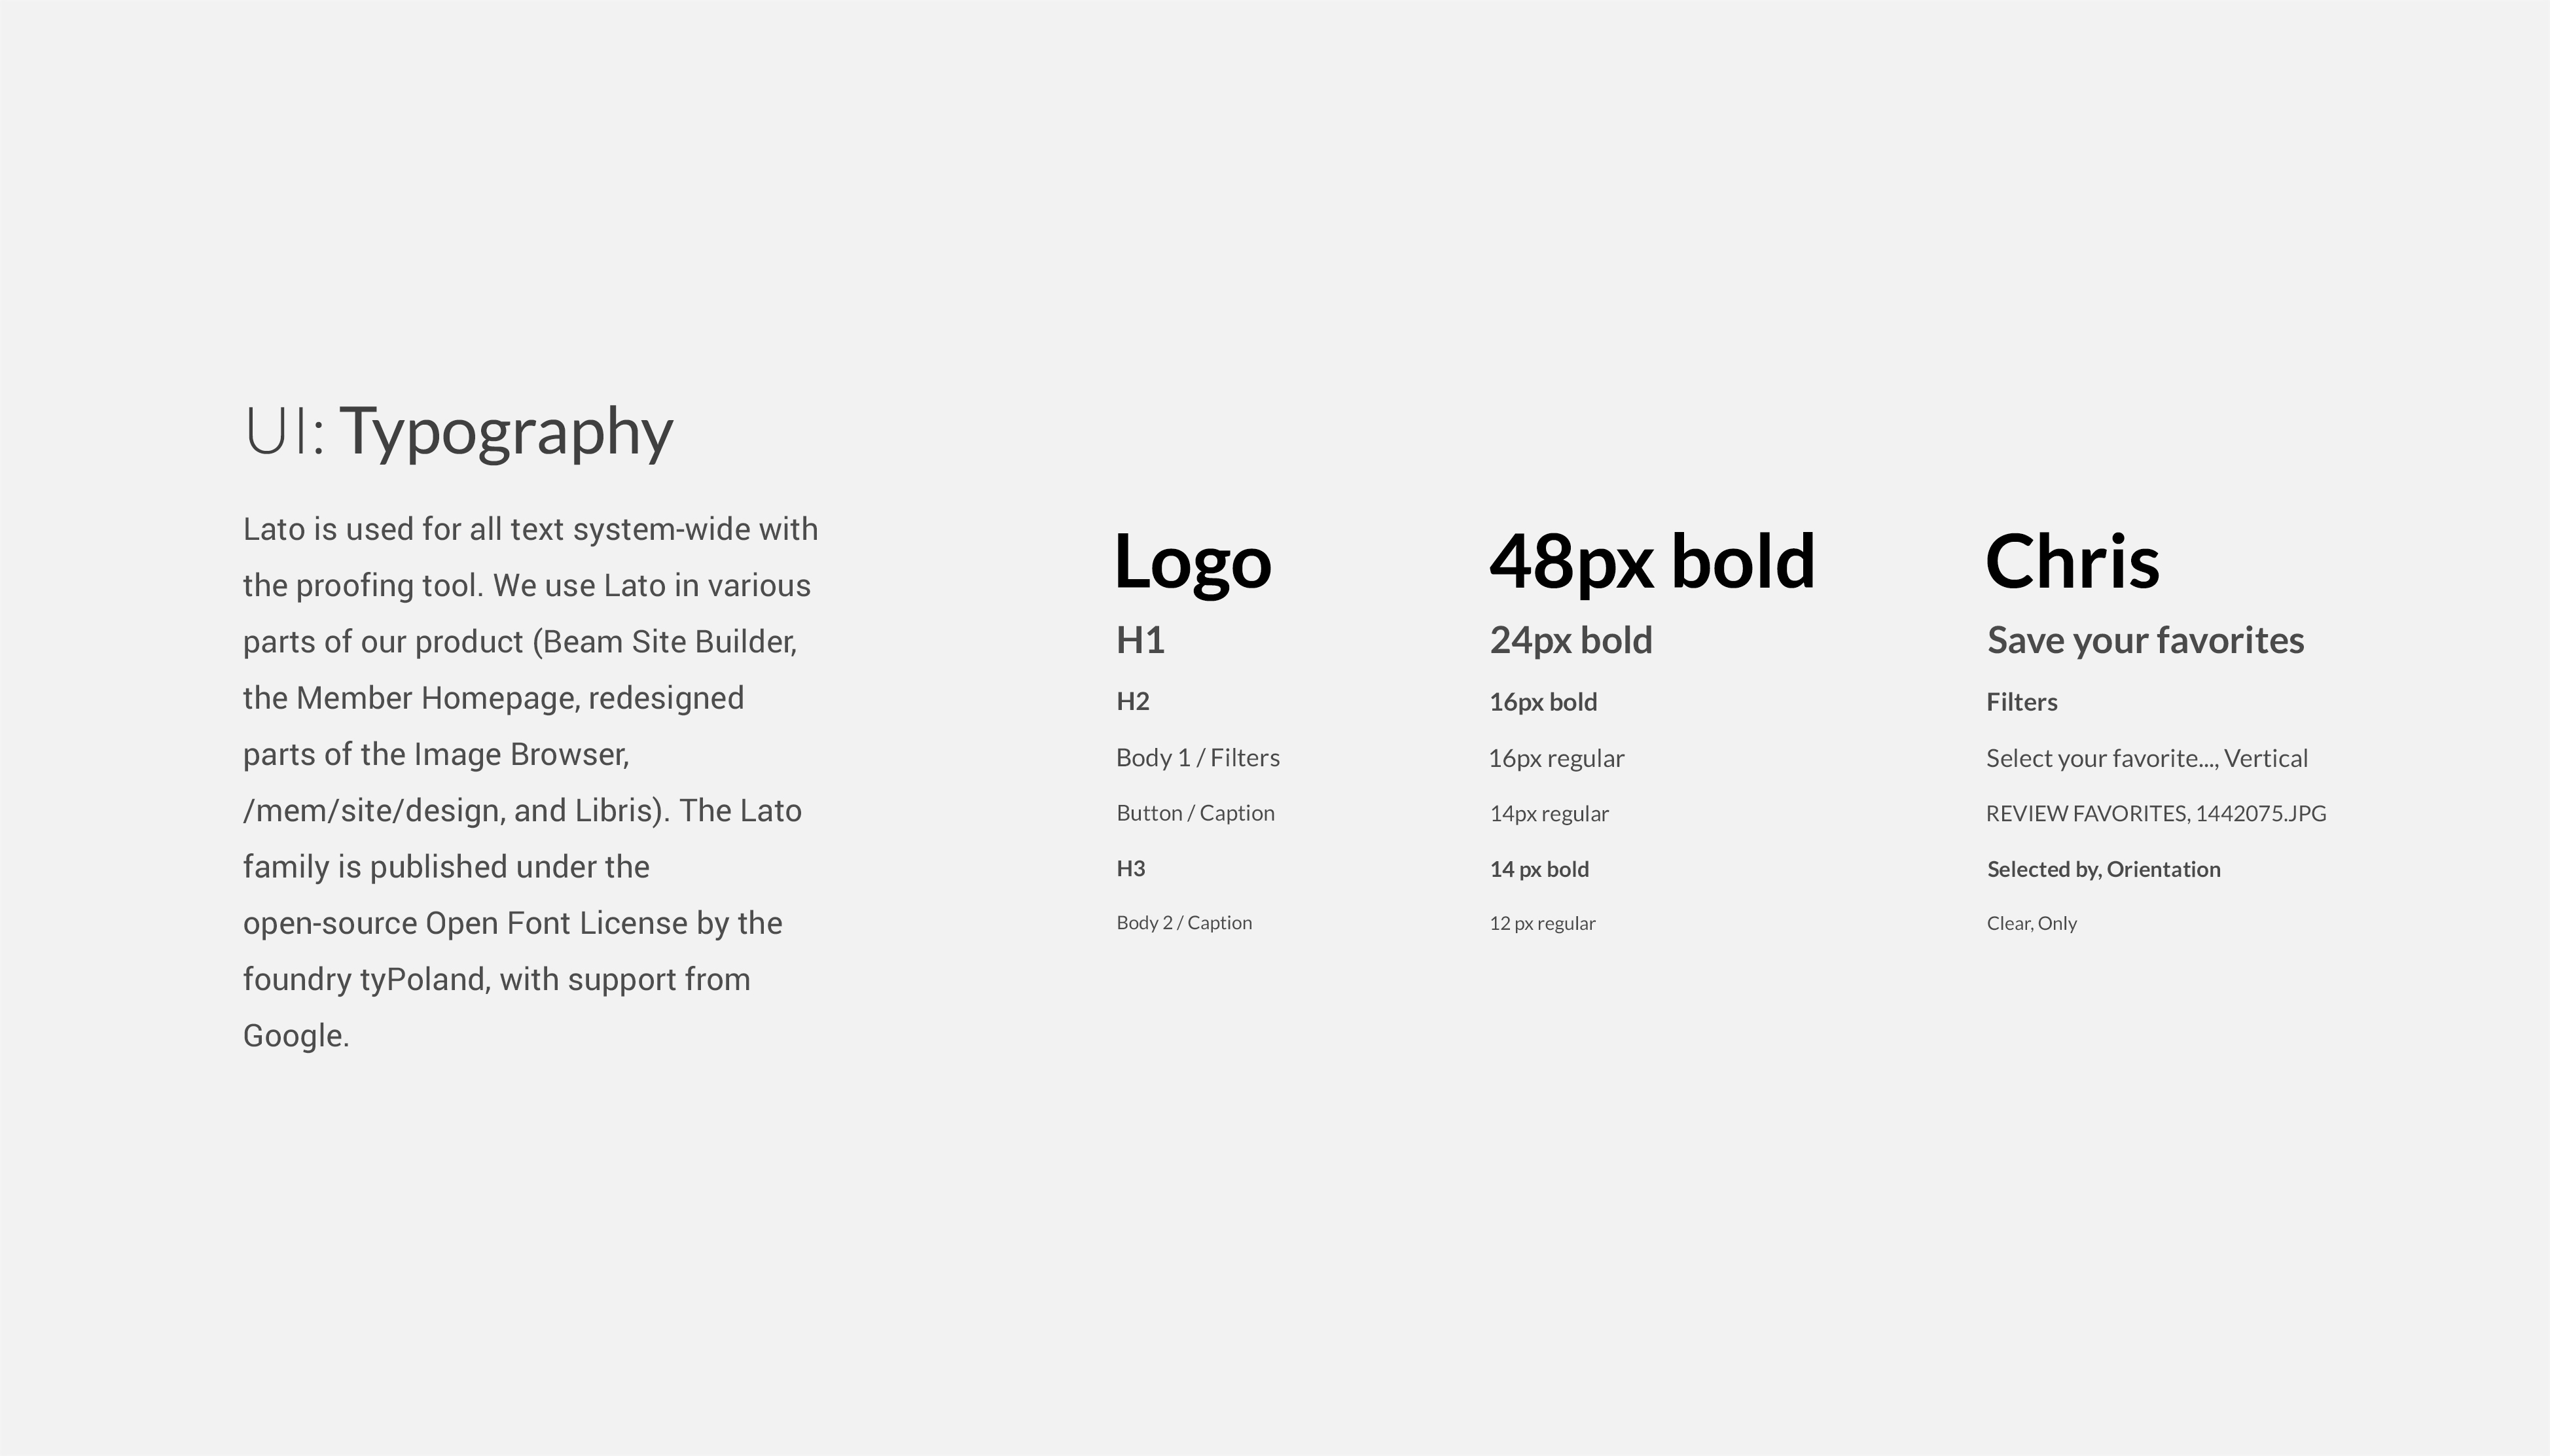The image size is (2550, 1456).
Task: Select the Body 1 / Filters style
Action: point(1198,756)
